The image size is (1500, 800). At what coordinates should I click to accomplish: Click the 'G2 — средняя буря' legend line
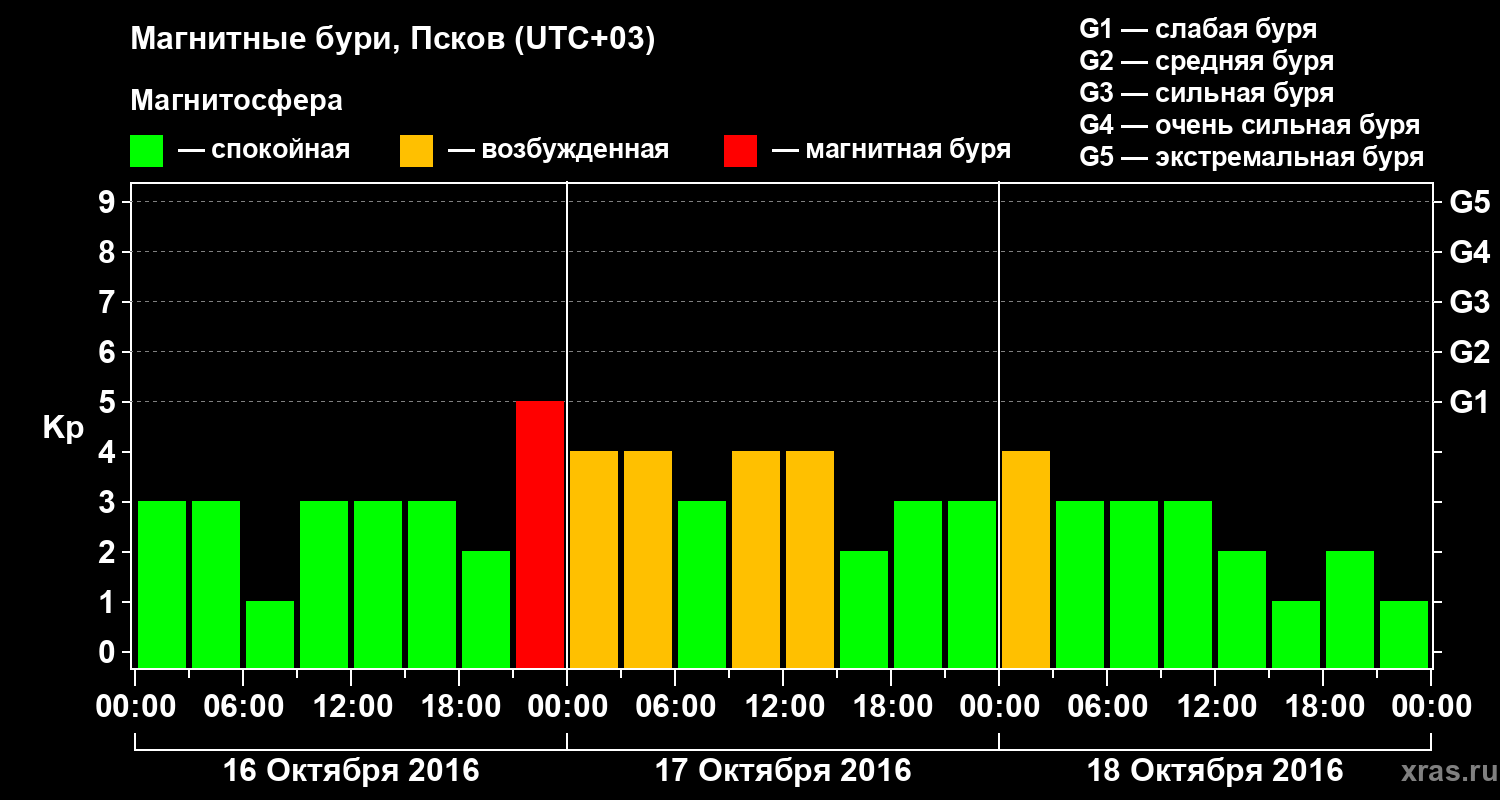[1206, 61]
